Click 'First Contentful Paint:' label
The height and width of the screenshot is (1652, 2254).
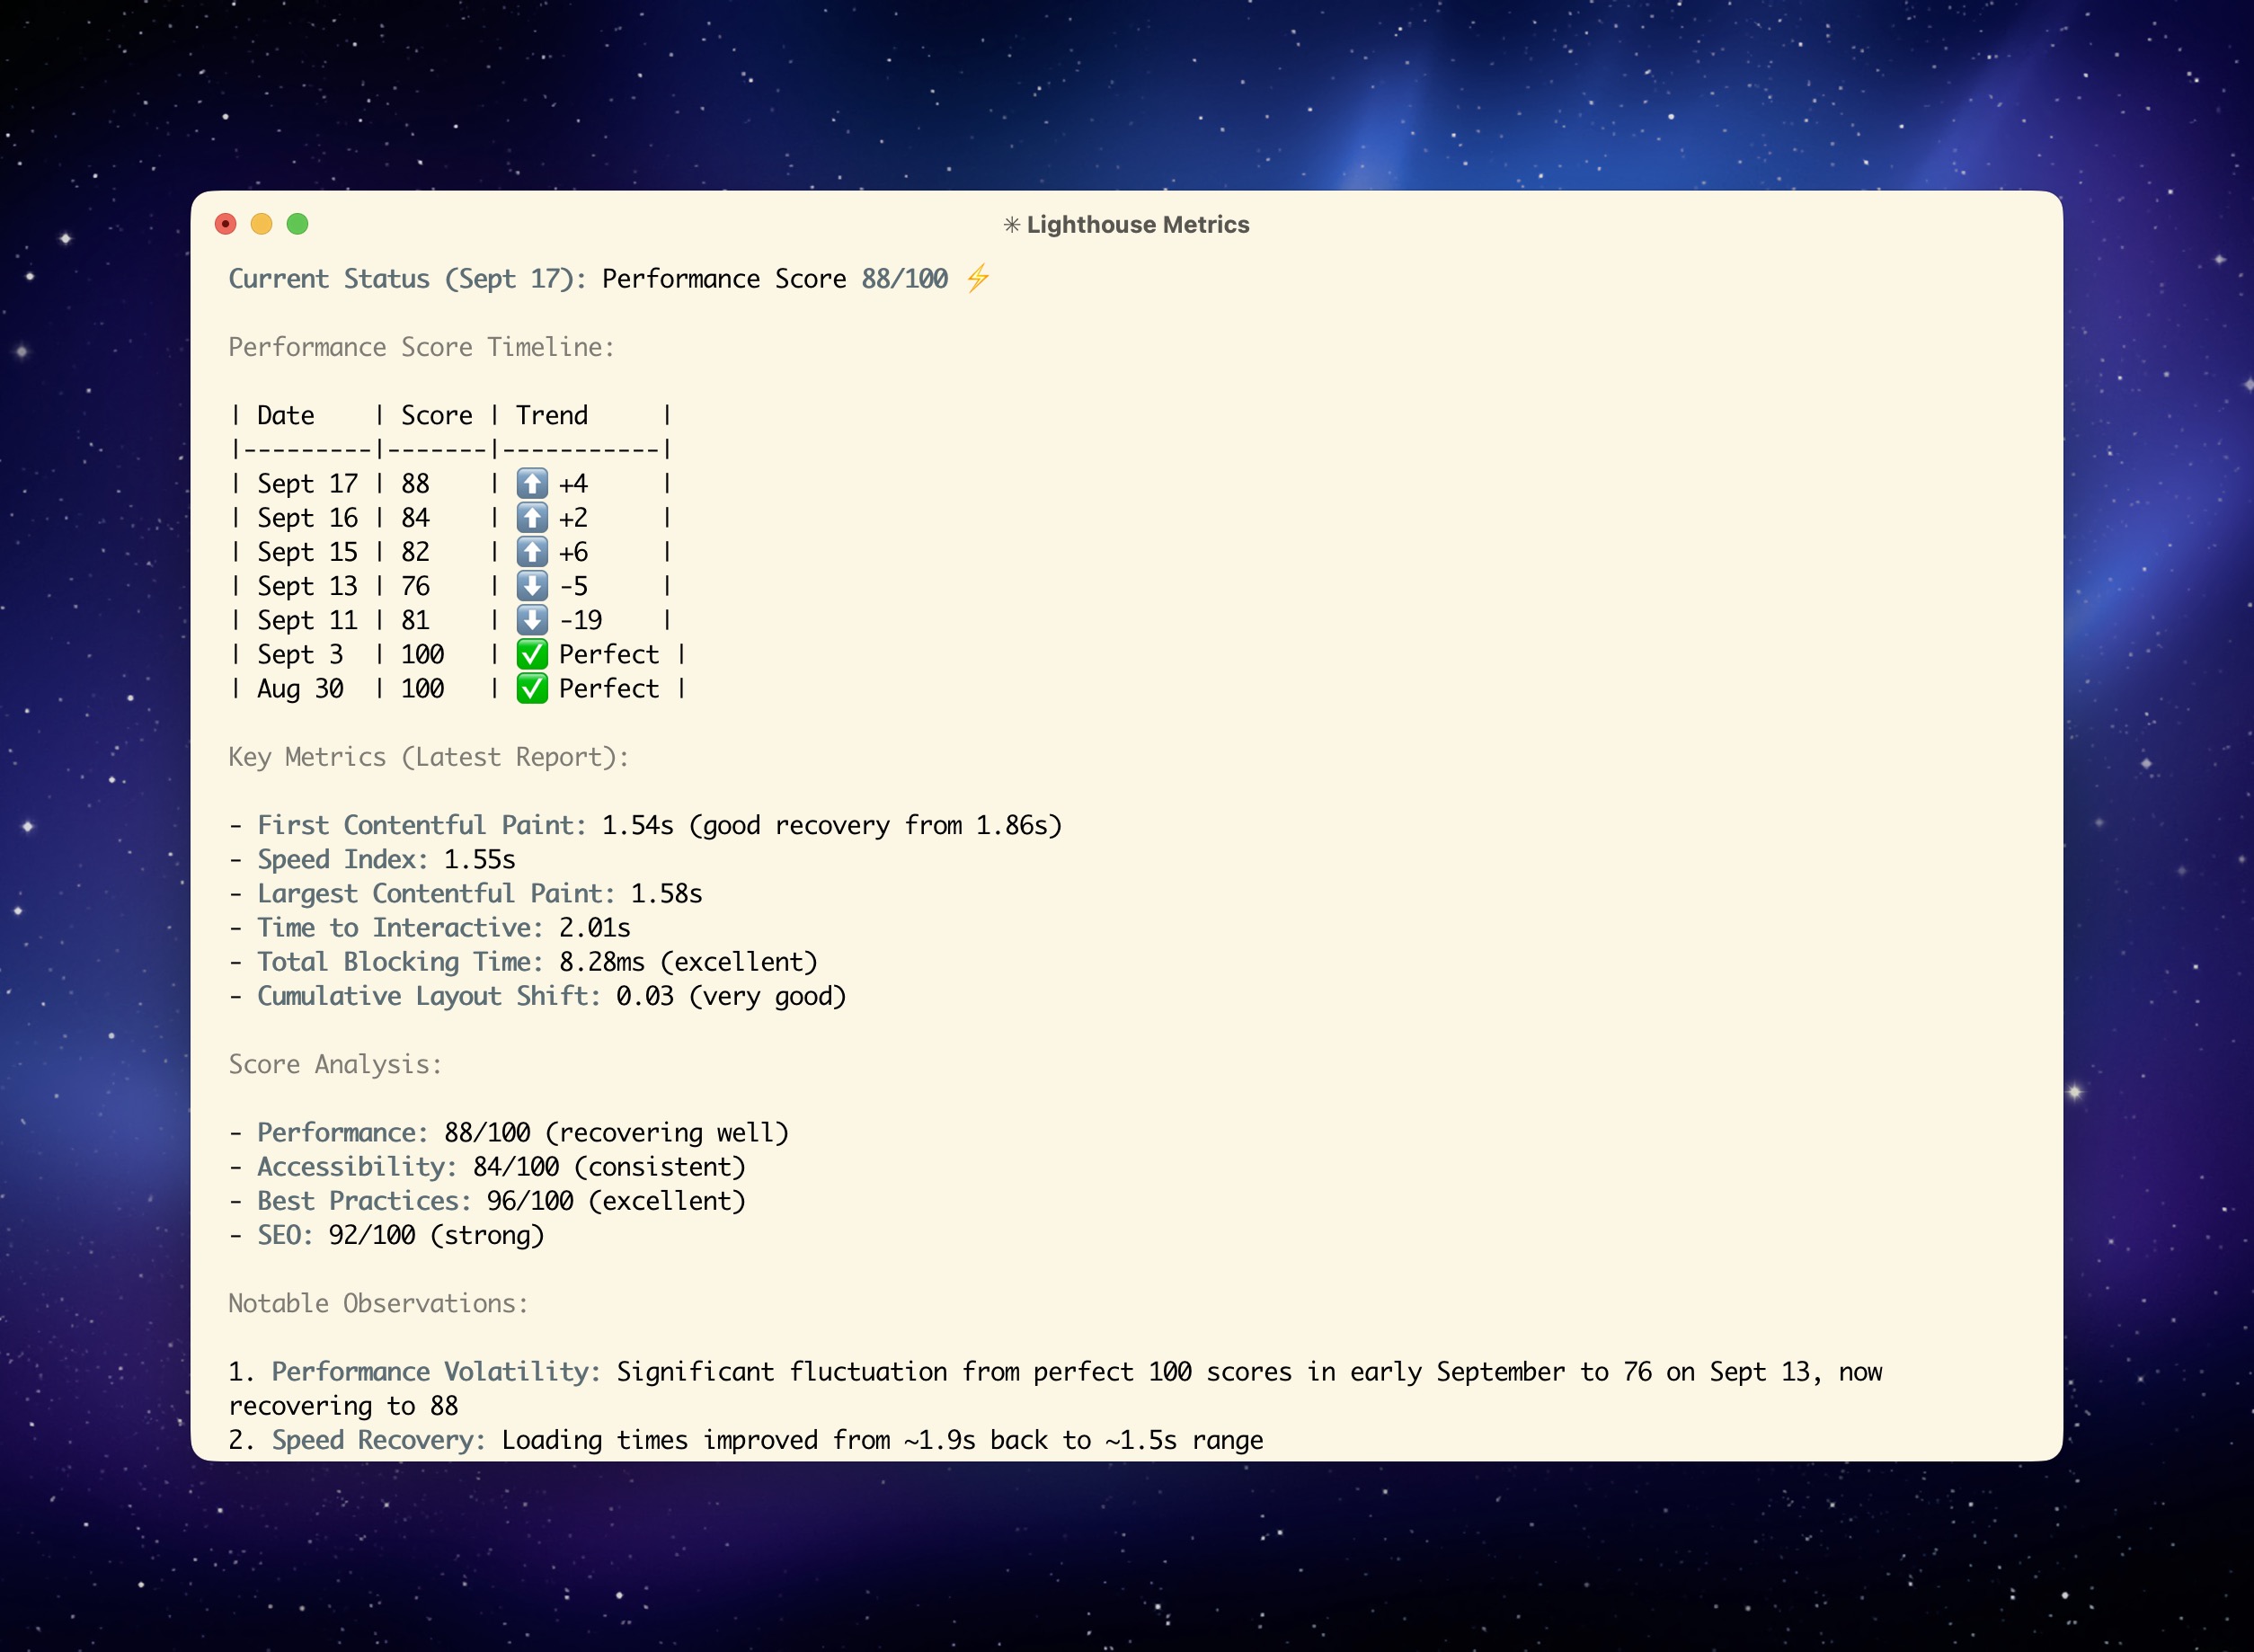[422, 825]
